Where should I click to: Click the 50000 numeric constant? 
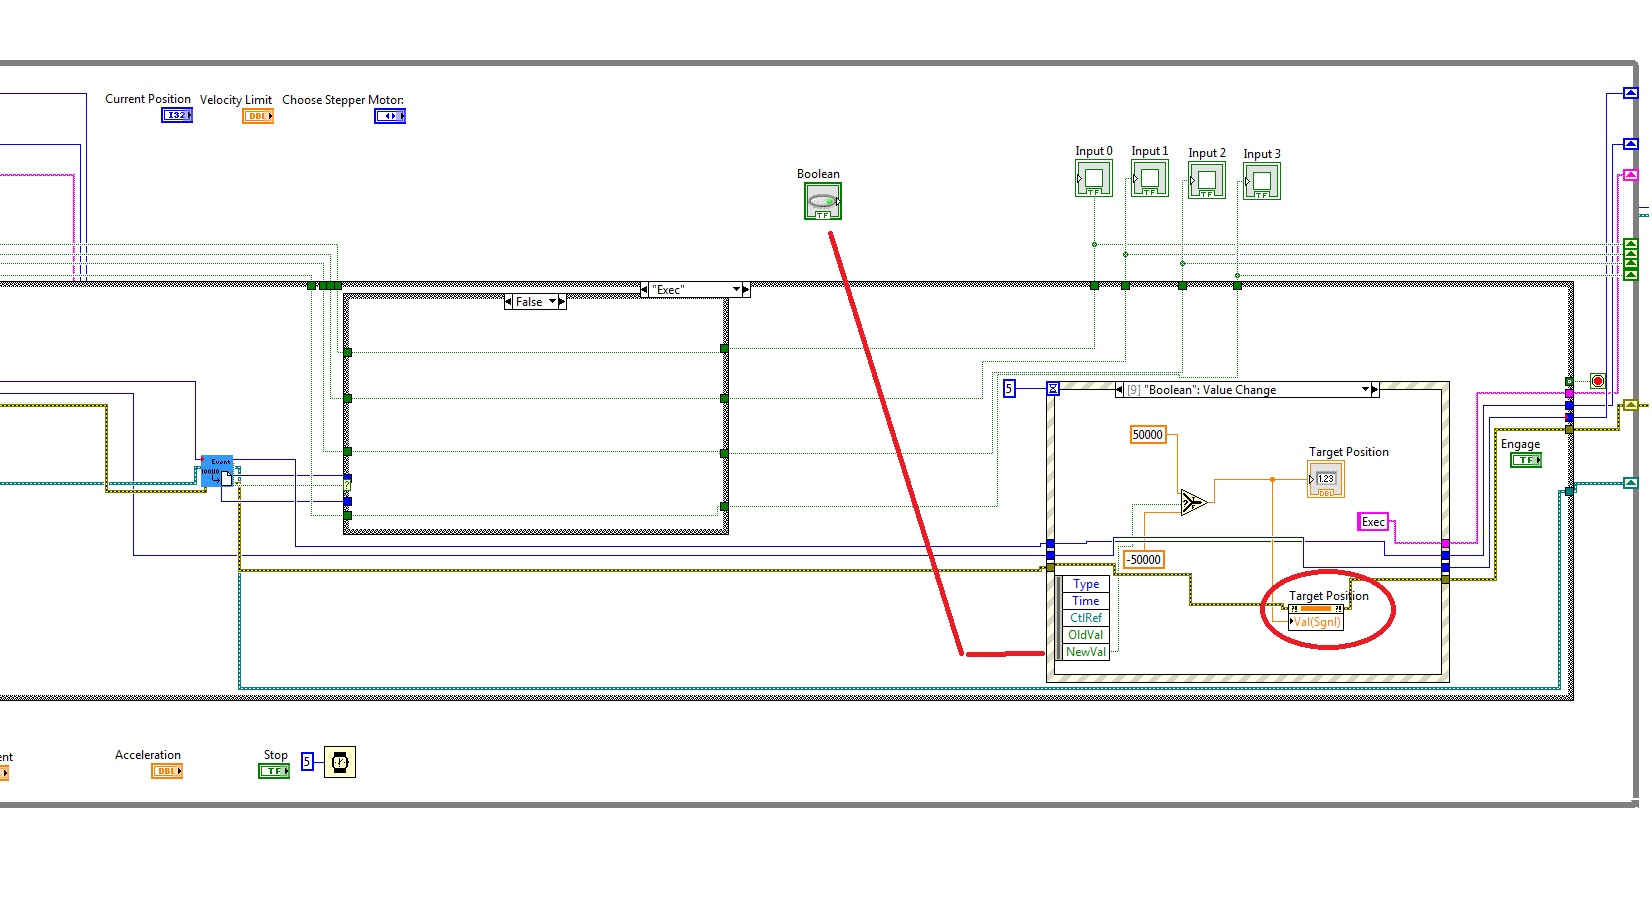[1148, 435]
